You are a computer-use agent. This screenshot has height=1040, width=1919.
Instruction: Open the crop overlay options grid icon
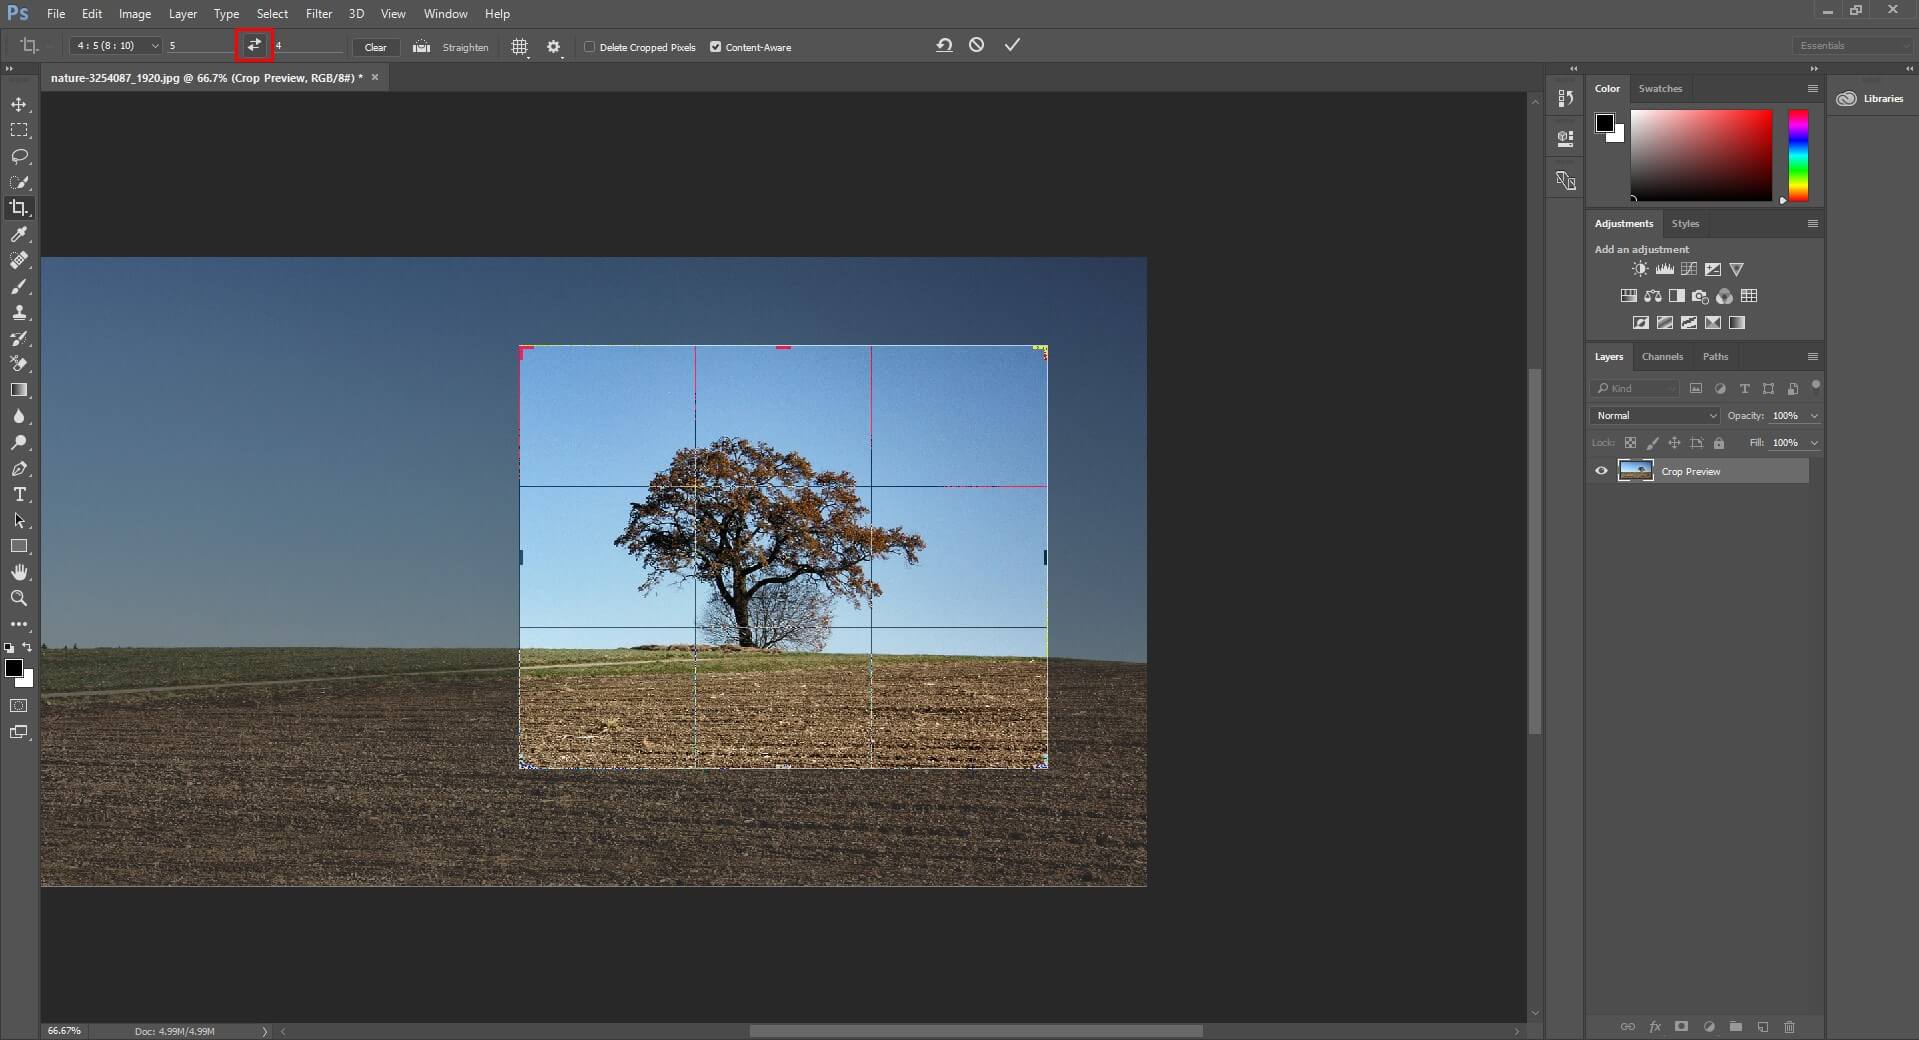click(x=519, y=46)
